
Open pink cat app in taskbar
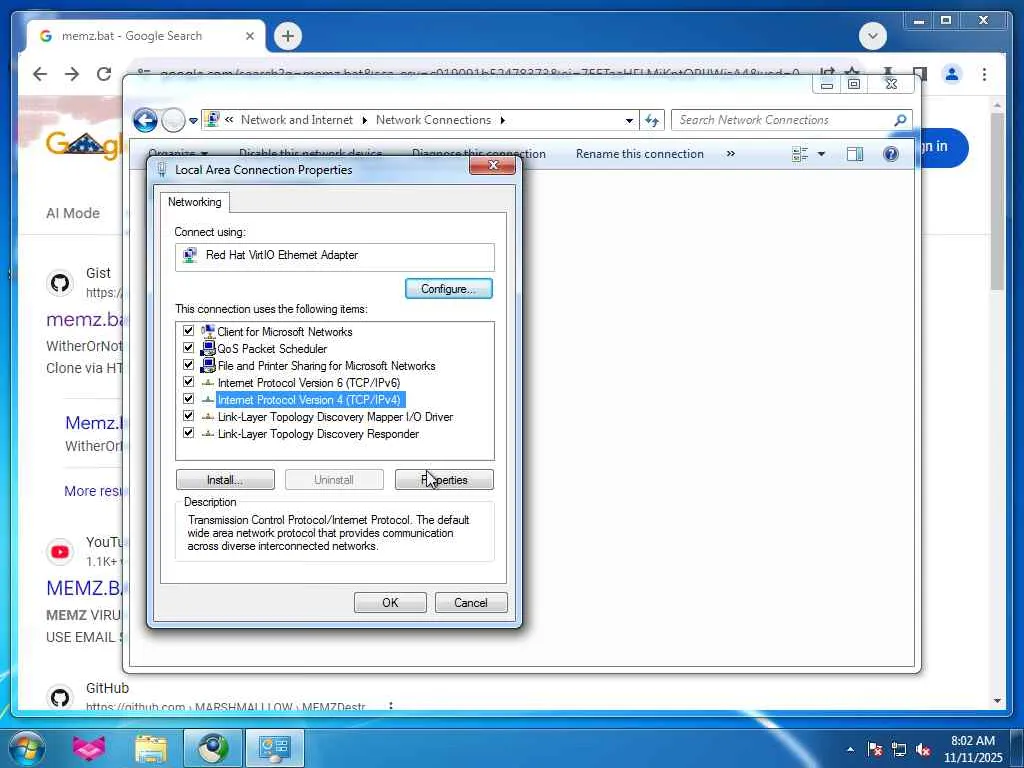[89, 748]
